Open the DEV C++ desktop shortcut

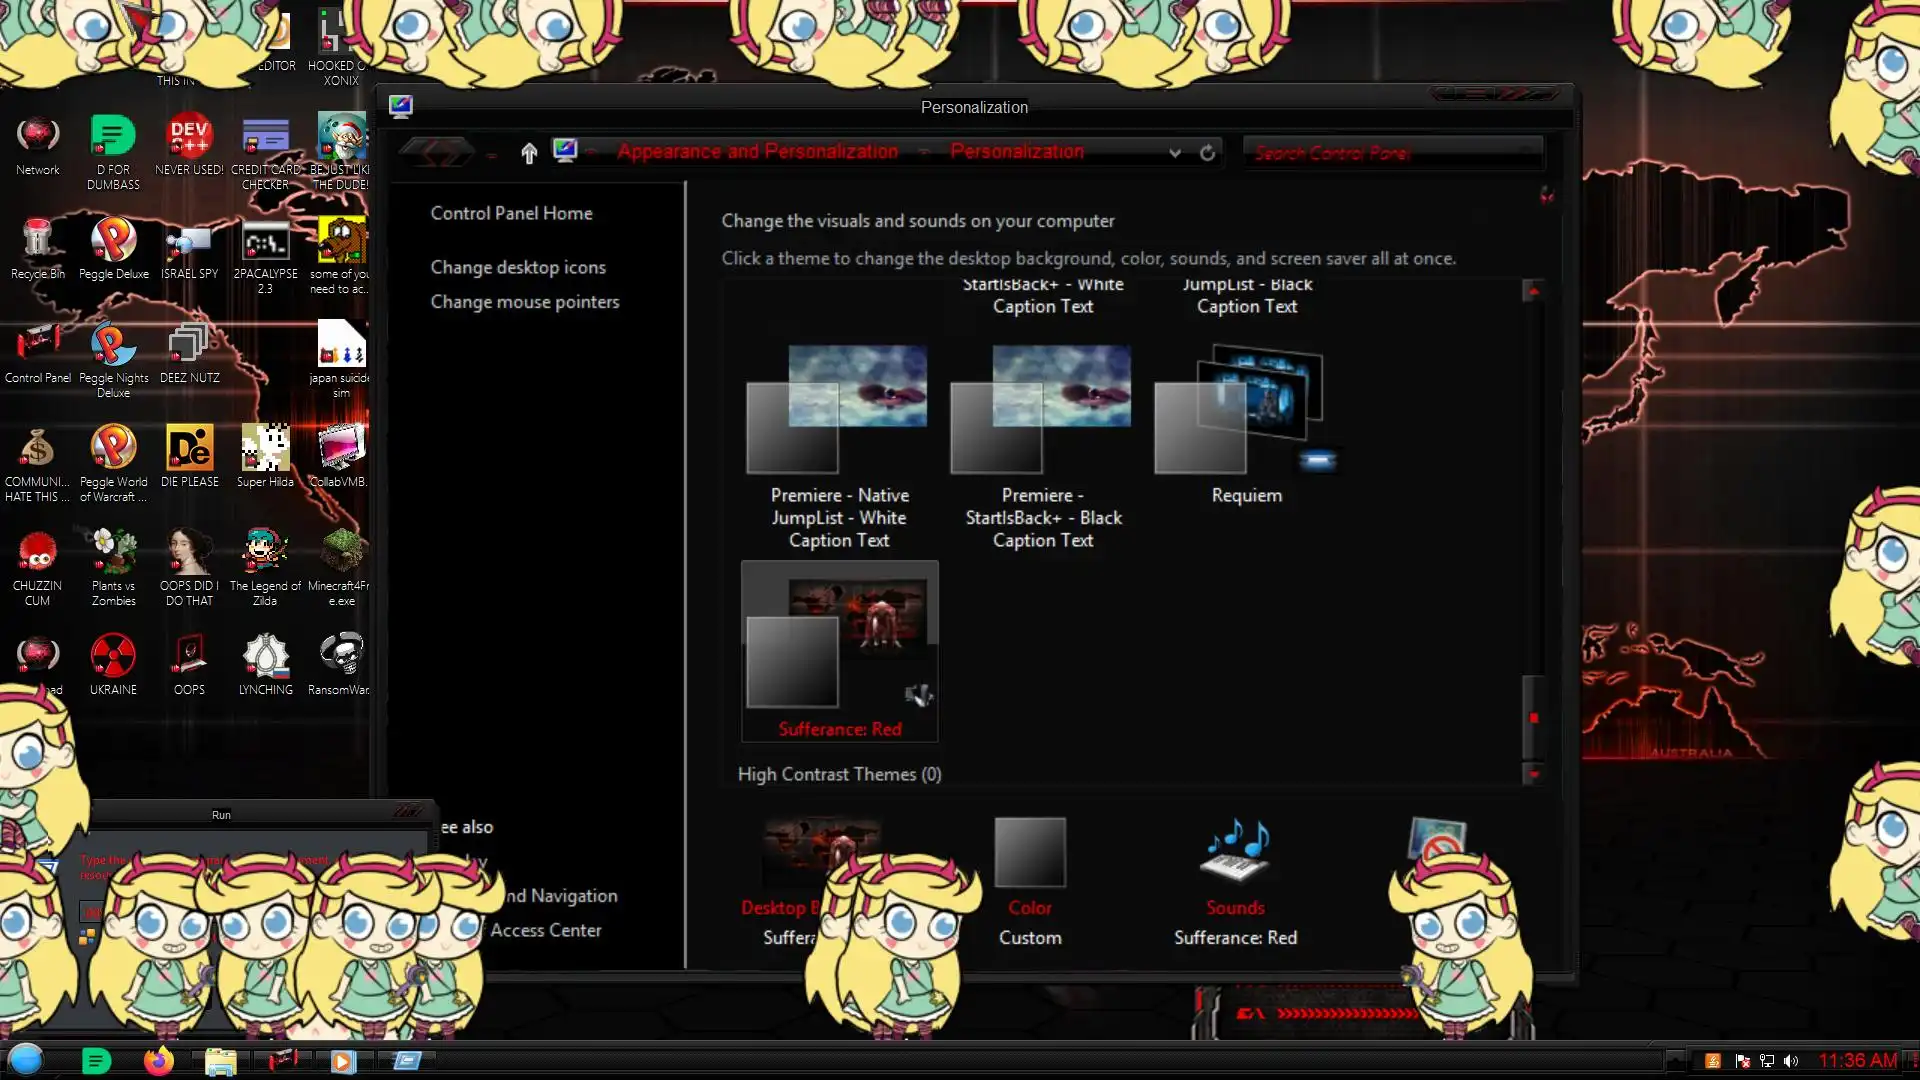coord(189,138)
